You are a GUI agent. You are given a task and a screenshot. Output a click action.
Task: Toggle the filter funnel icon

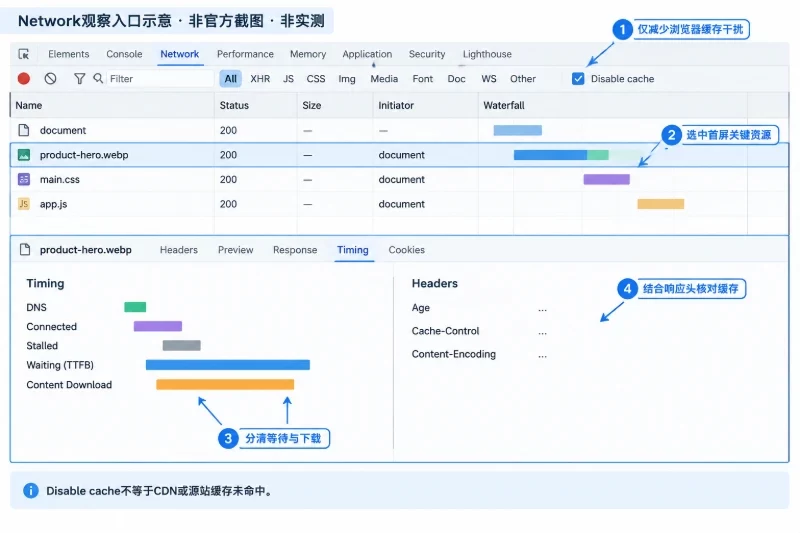(x=80, y=79)
